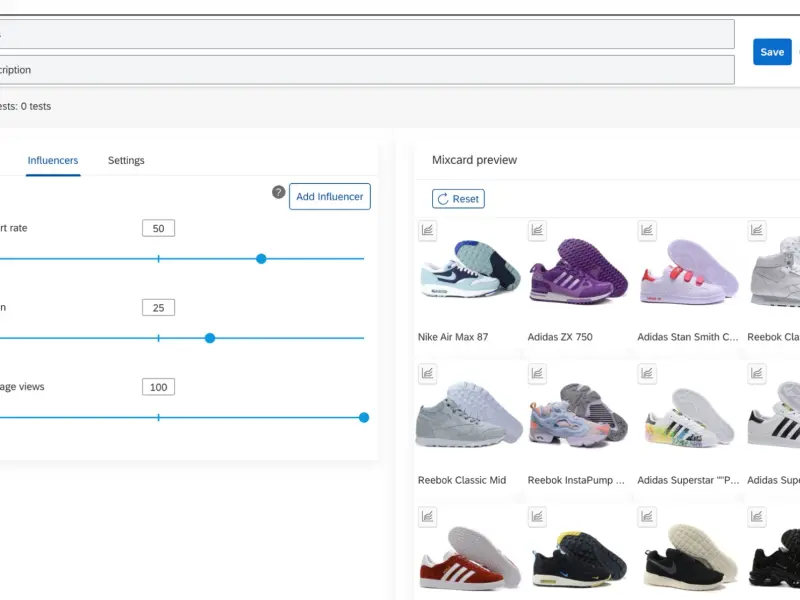The image size is (800, 600).
Task: Open analytics icon on Adidas Stan Smith card
Action: coord(647,231)
